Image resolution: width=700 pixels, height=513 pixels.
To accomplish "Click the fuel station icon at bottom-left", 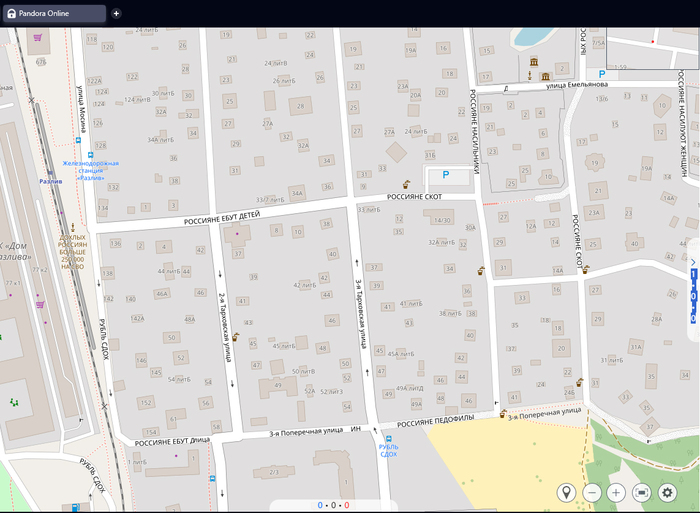I will click(x=75, y=507).
